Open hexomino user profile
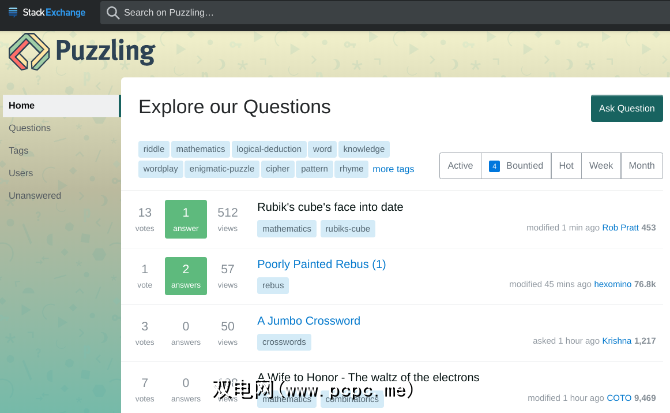 [x=612, y=284]
